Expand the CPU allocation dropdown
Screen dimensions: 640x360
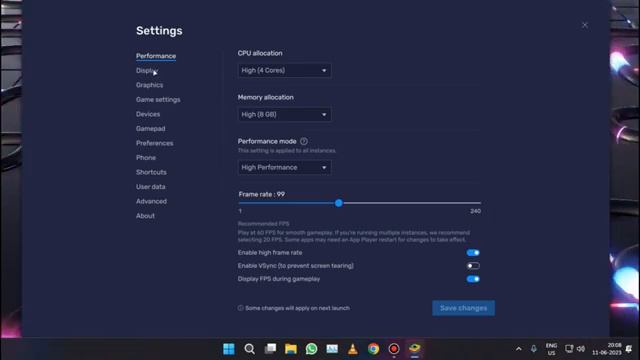click(284, 70)
